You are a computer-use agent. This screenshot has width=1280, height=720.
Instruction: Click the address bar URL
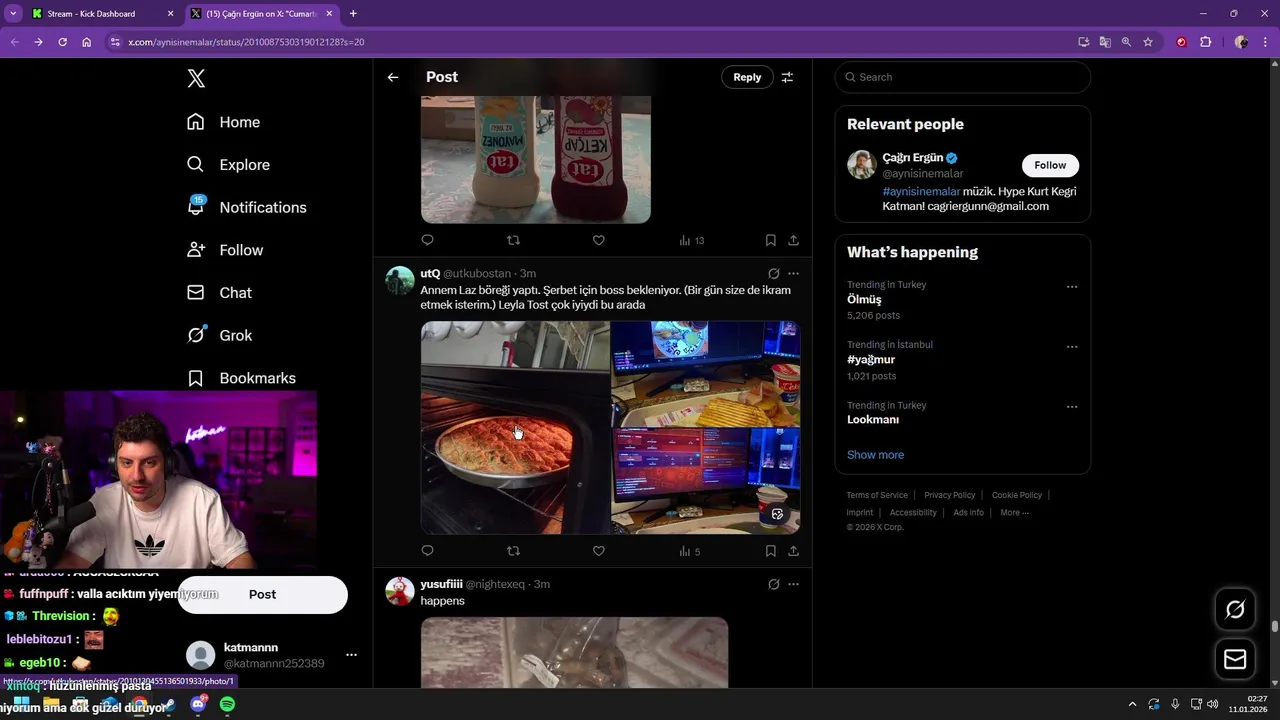point(246,42)
